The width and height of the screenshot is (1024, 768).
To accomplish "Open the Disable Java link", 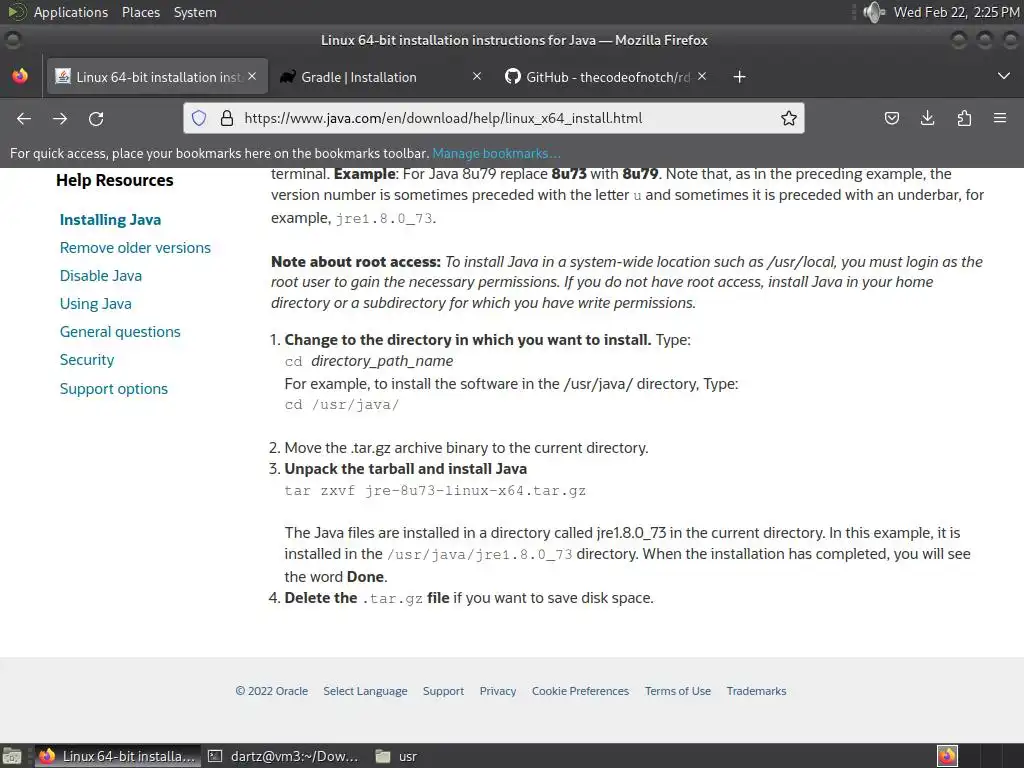I will click(101, 276).
